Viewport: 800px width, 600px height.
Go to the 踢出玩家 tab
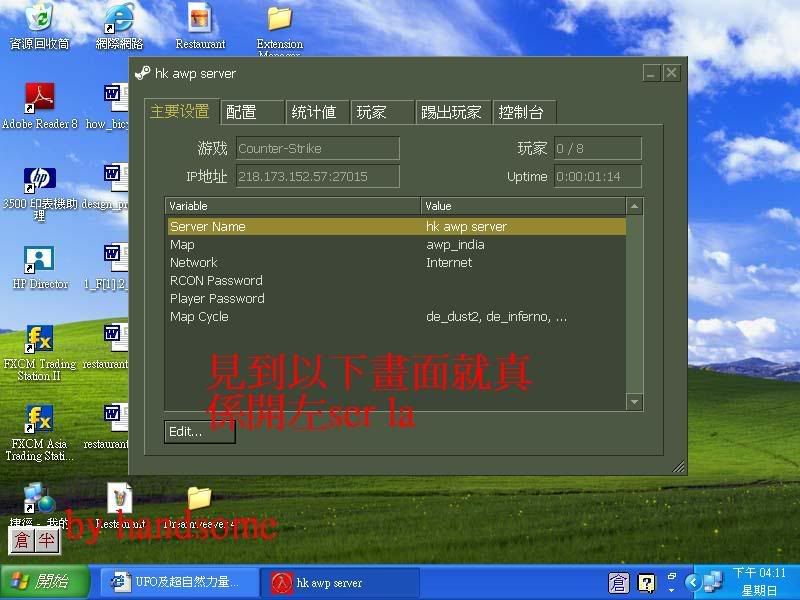453,112
